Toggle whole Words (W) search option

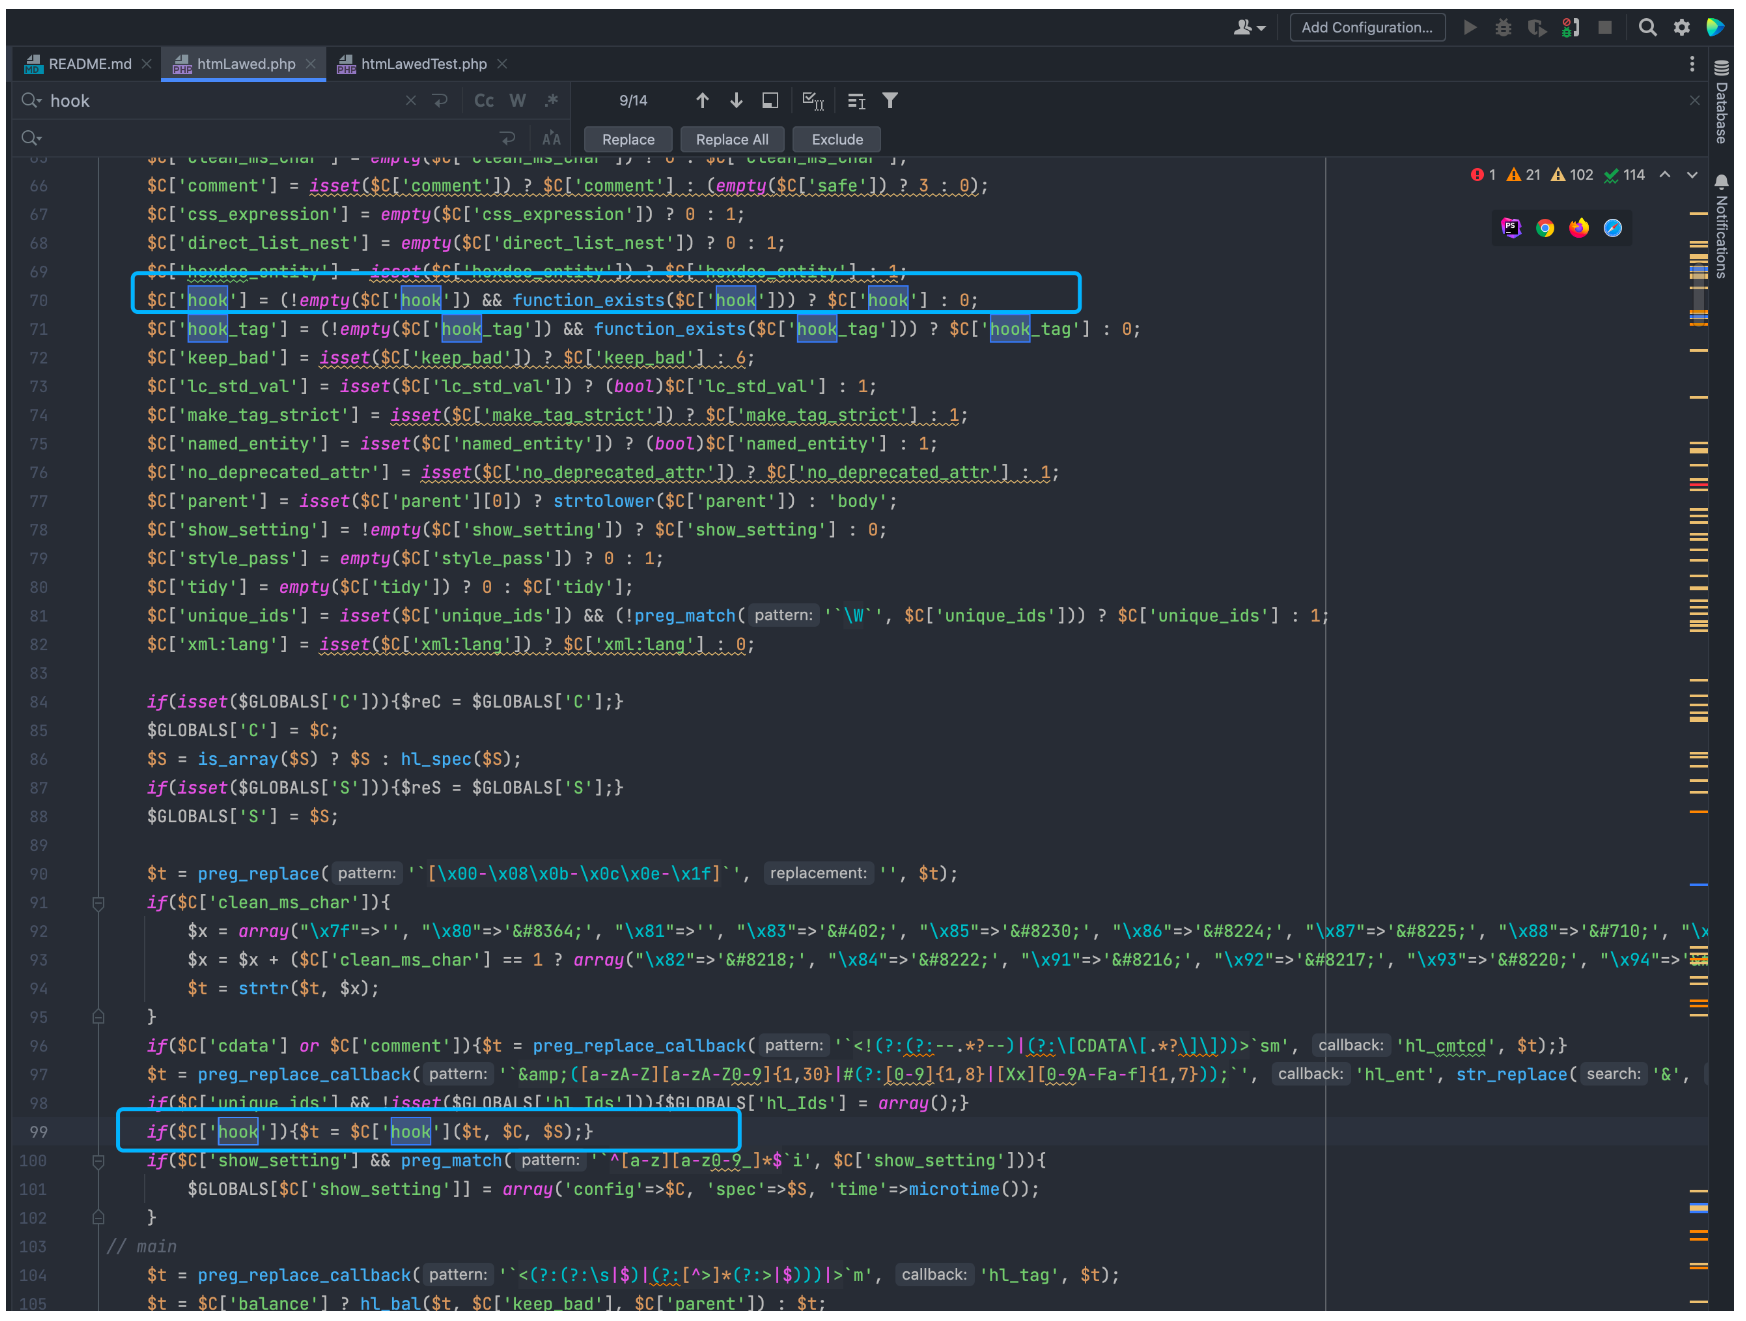pyautogui.click(x=517, y=101)
